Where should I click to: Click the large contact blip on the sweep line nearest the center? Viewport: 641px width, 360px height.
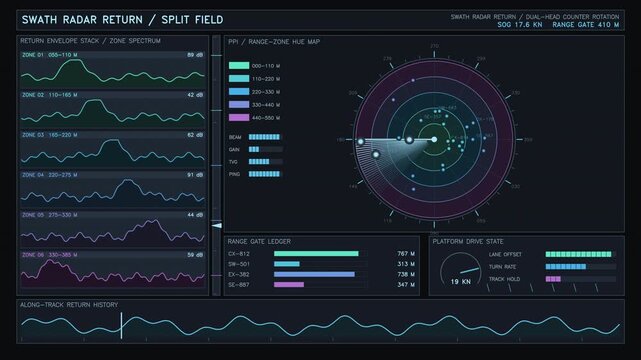[x=409, y=140]
